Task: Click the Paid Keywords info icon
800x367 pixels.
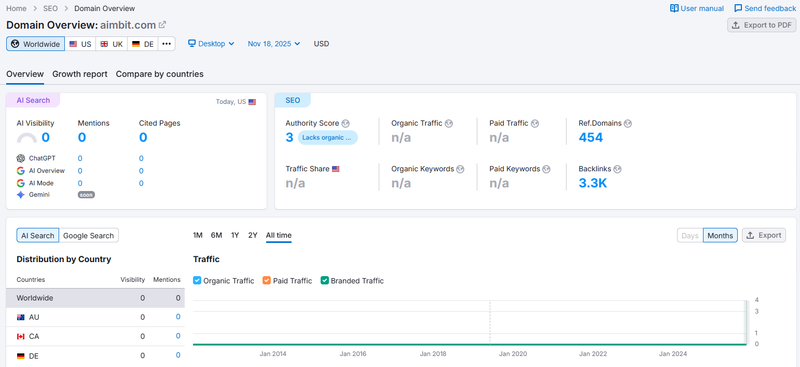Action: tap(546, 169)
